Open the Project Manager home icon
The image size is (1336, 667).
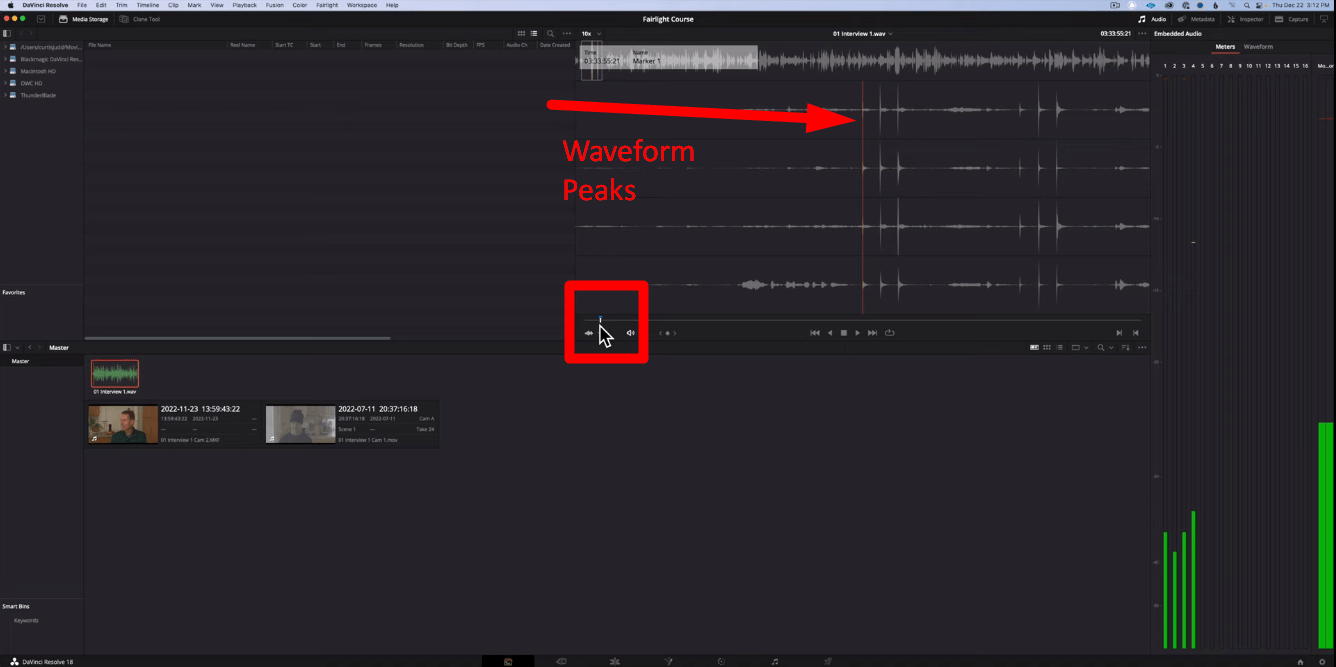click(x=1300, y=661)
